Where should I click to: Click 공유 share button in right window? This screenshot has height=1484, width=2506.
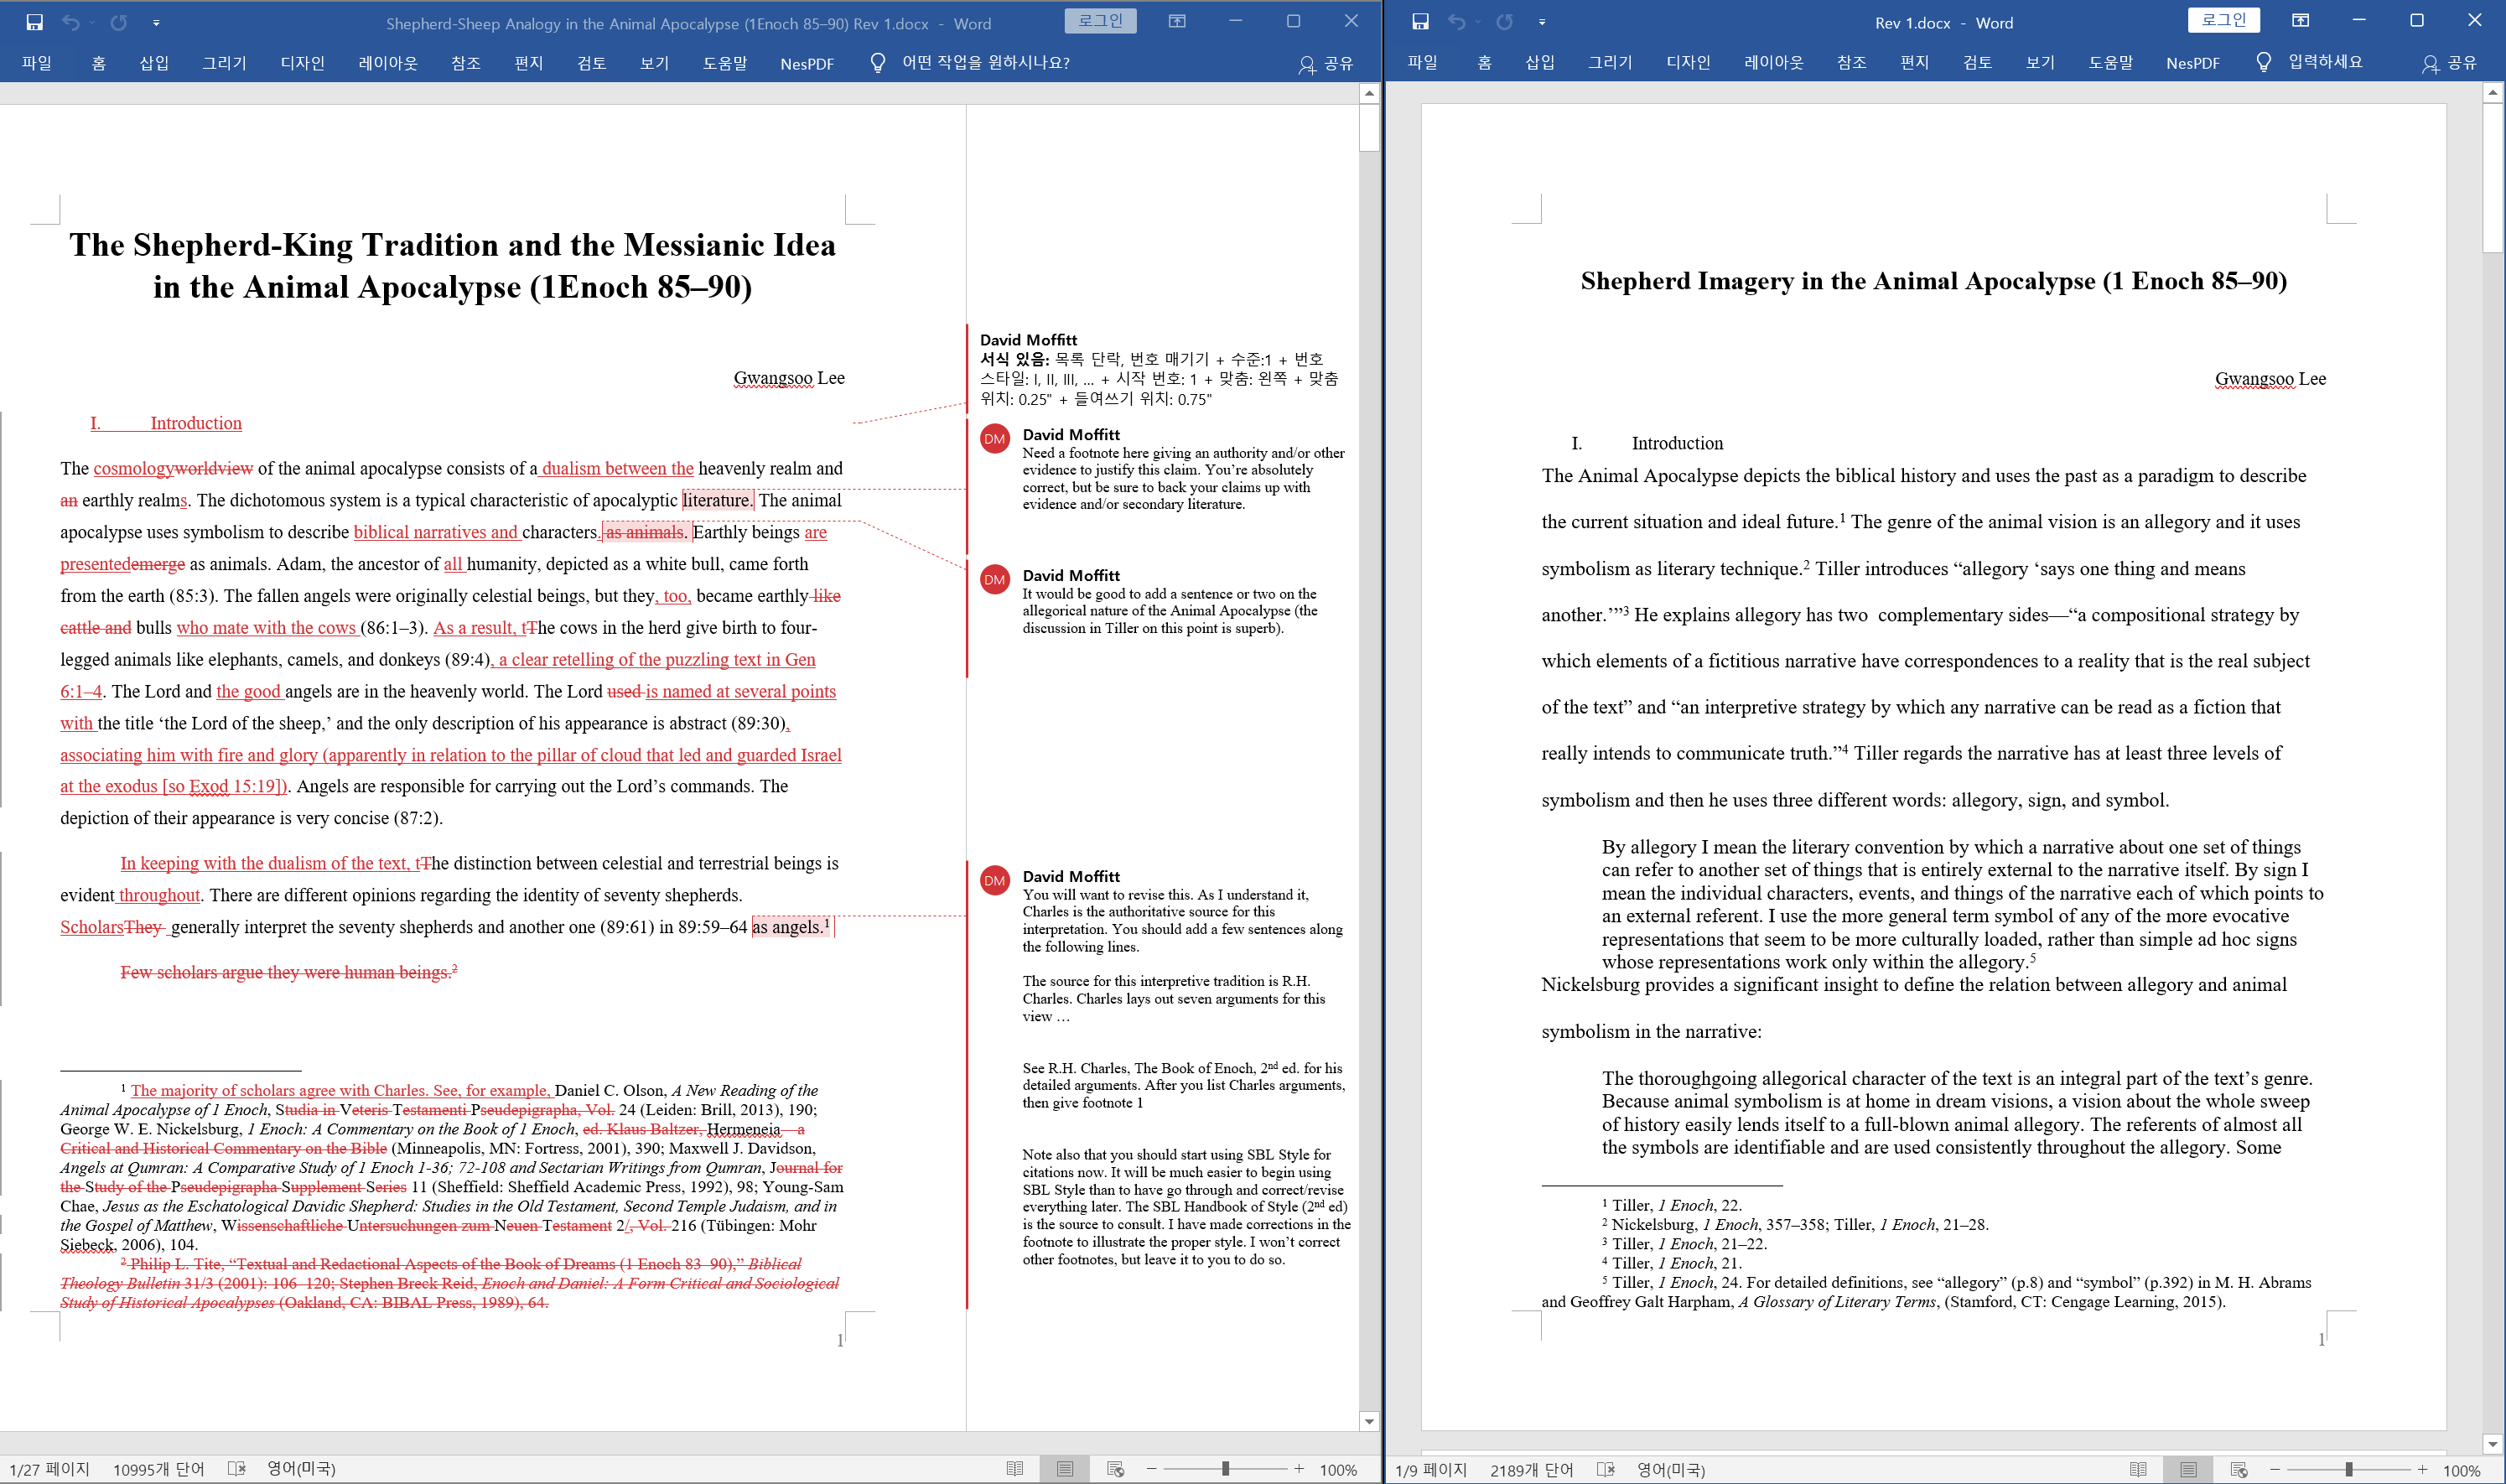coord(2449,63)
